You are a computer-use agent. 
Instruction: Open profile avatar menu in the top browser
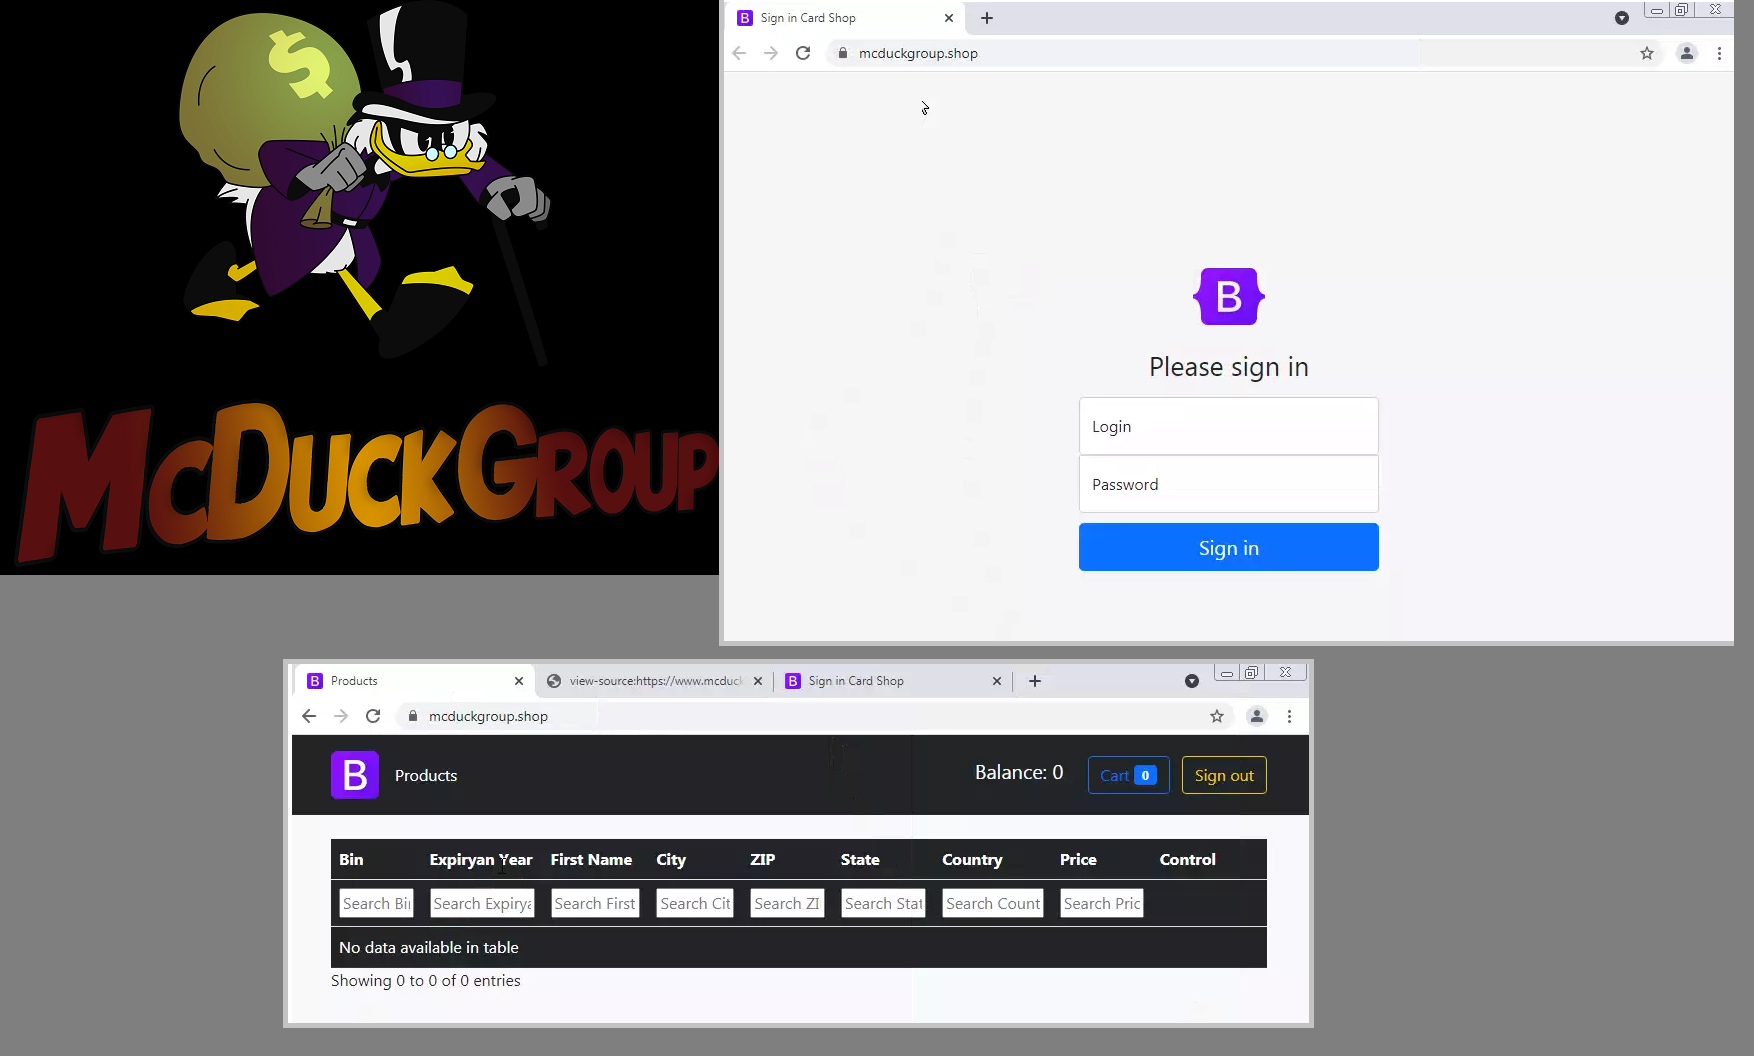(1687, 53)
